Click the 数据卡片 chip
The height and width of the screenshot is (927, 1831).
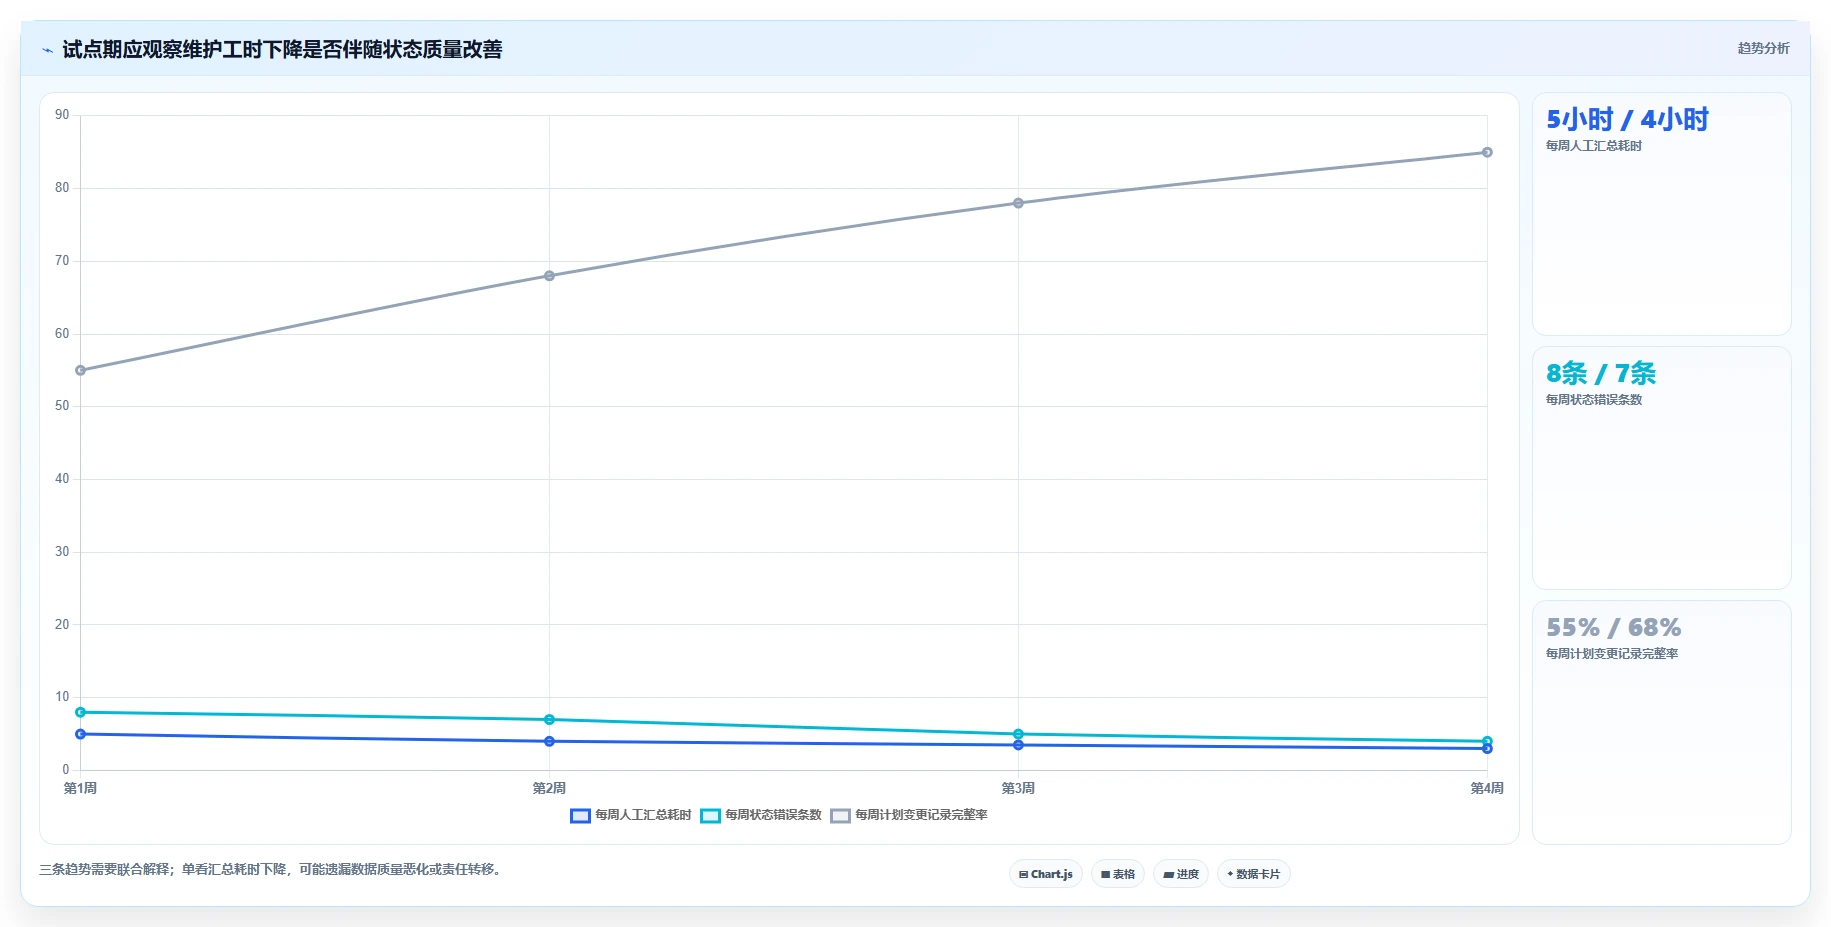(x=1254, y=874)
